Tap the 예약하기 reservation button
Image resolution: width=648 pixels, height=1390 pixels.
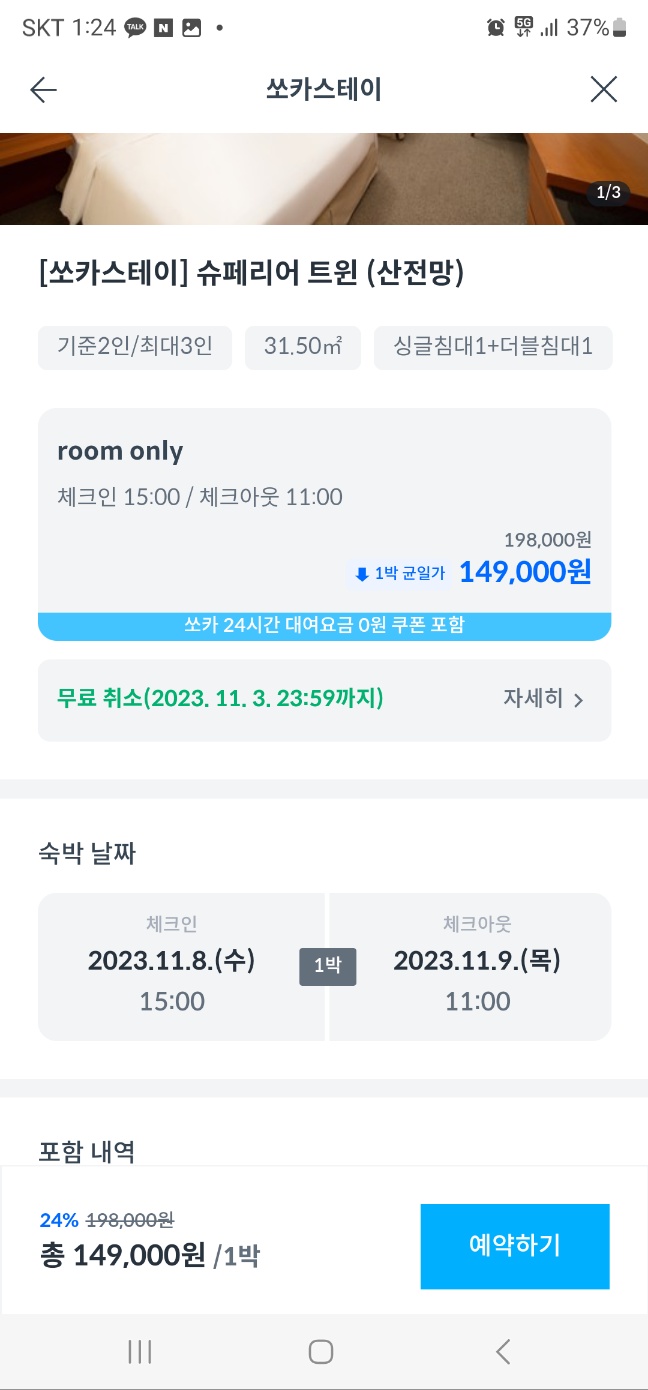(514, 1246)
